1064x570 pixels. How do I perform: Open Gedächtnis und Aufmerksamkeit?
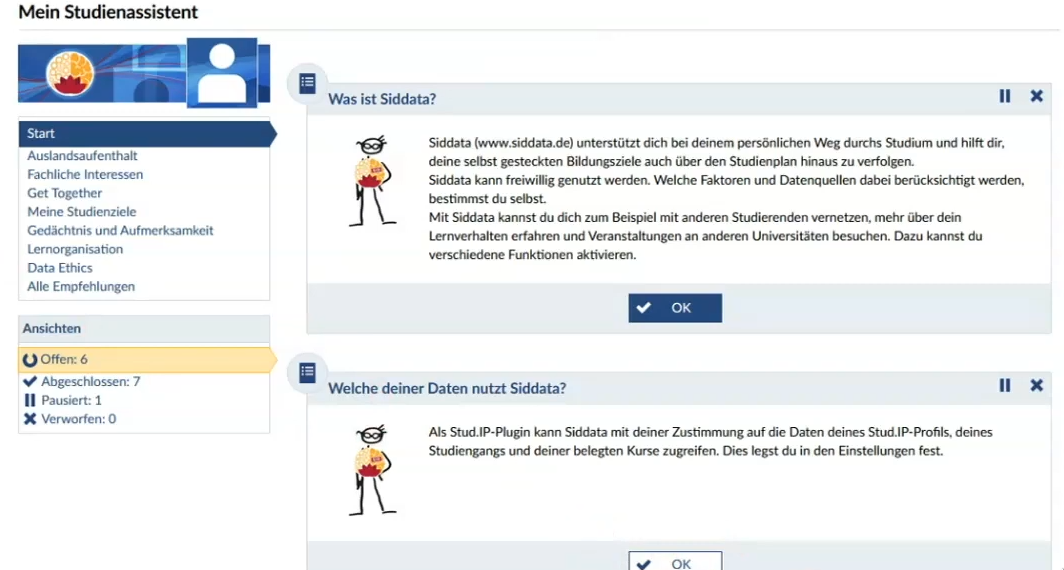[120, 230]
